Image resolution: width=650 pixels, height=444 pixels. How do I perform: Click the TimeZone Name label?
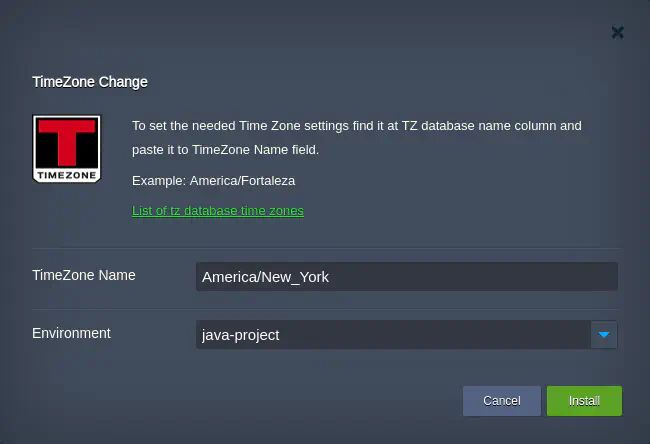pos(84,275)
